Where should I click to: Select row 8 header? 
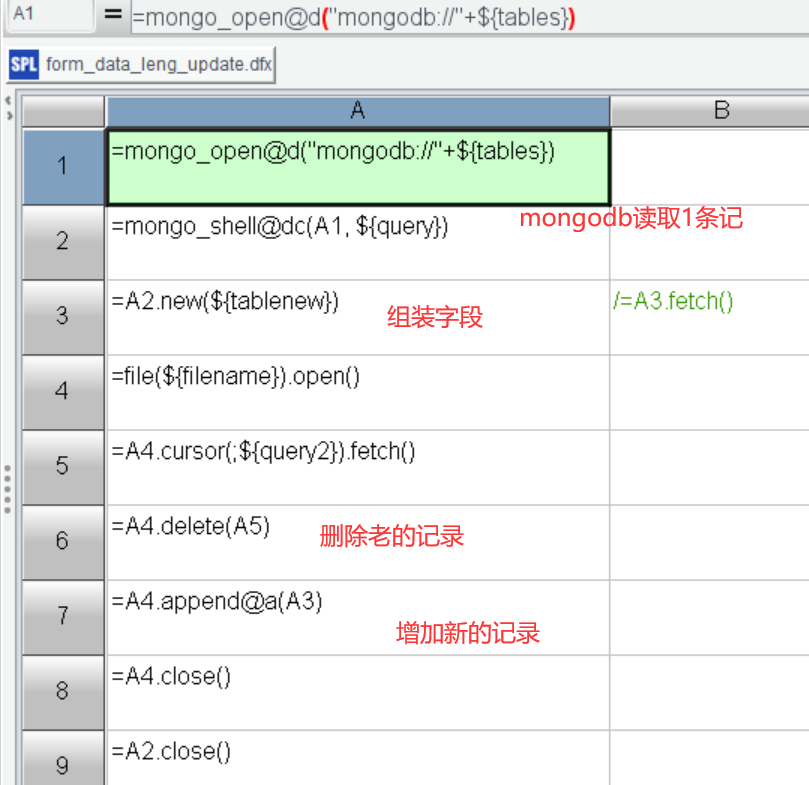pos(63,692)
